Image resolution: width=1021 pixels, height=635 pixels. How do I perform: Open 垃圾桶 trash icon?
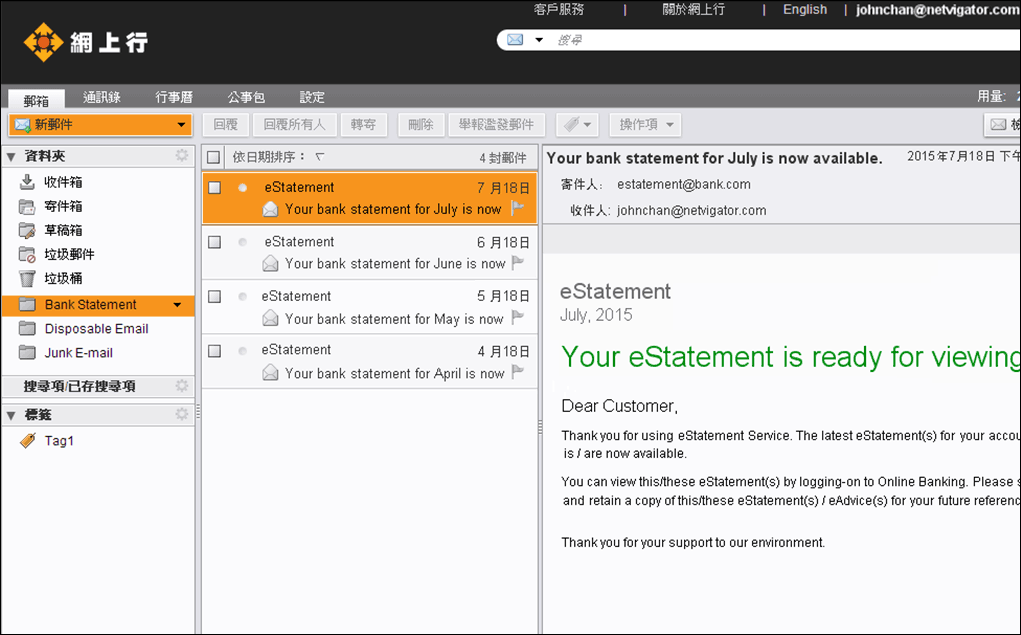[x=27, y=279]
